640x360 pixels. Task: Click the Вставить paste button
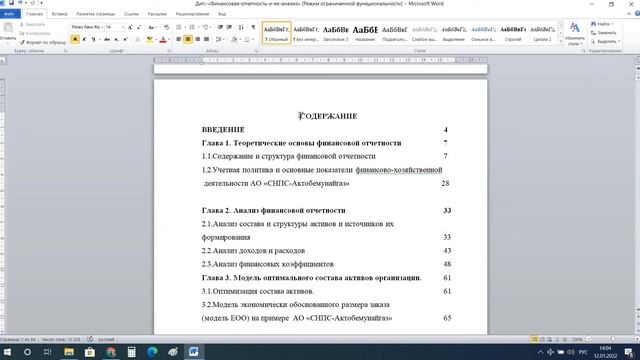click(8, 32)
